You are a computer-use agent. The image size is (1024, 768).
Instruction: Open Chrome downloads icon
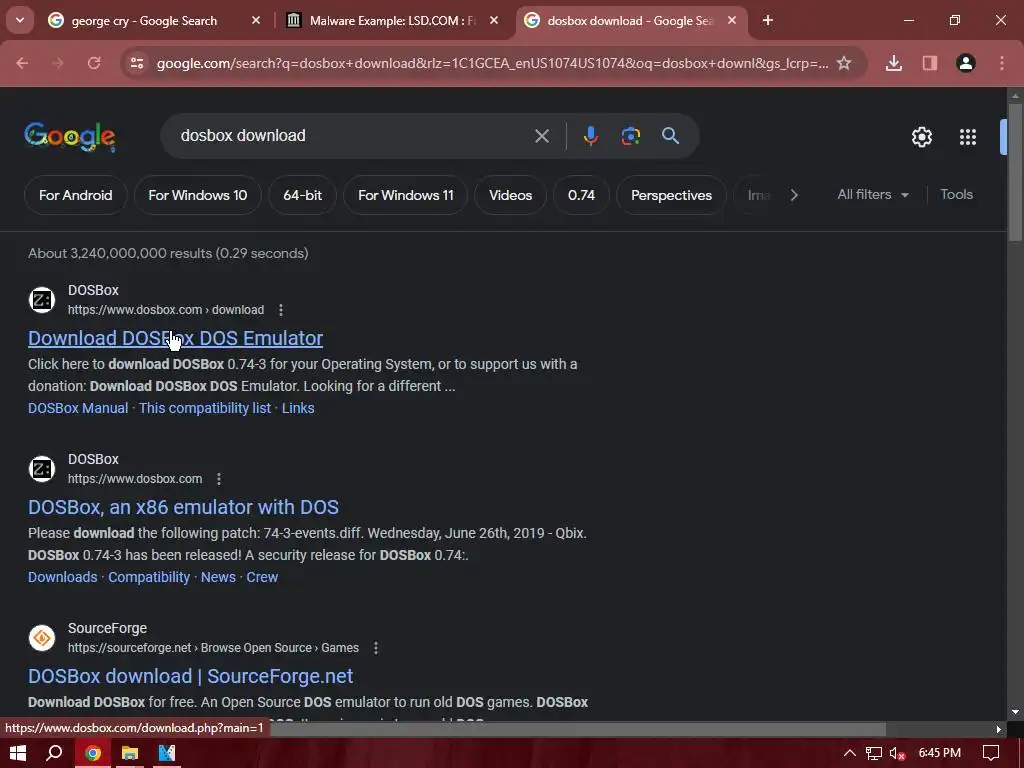[894, 63]
